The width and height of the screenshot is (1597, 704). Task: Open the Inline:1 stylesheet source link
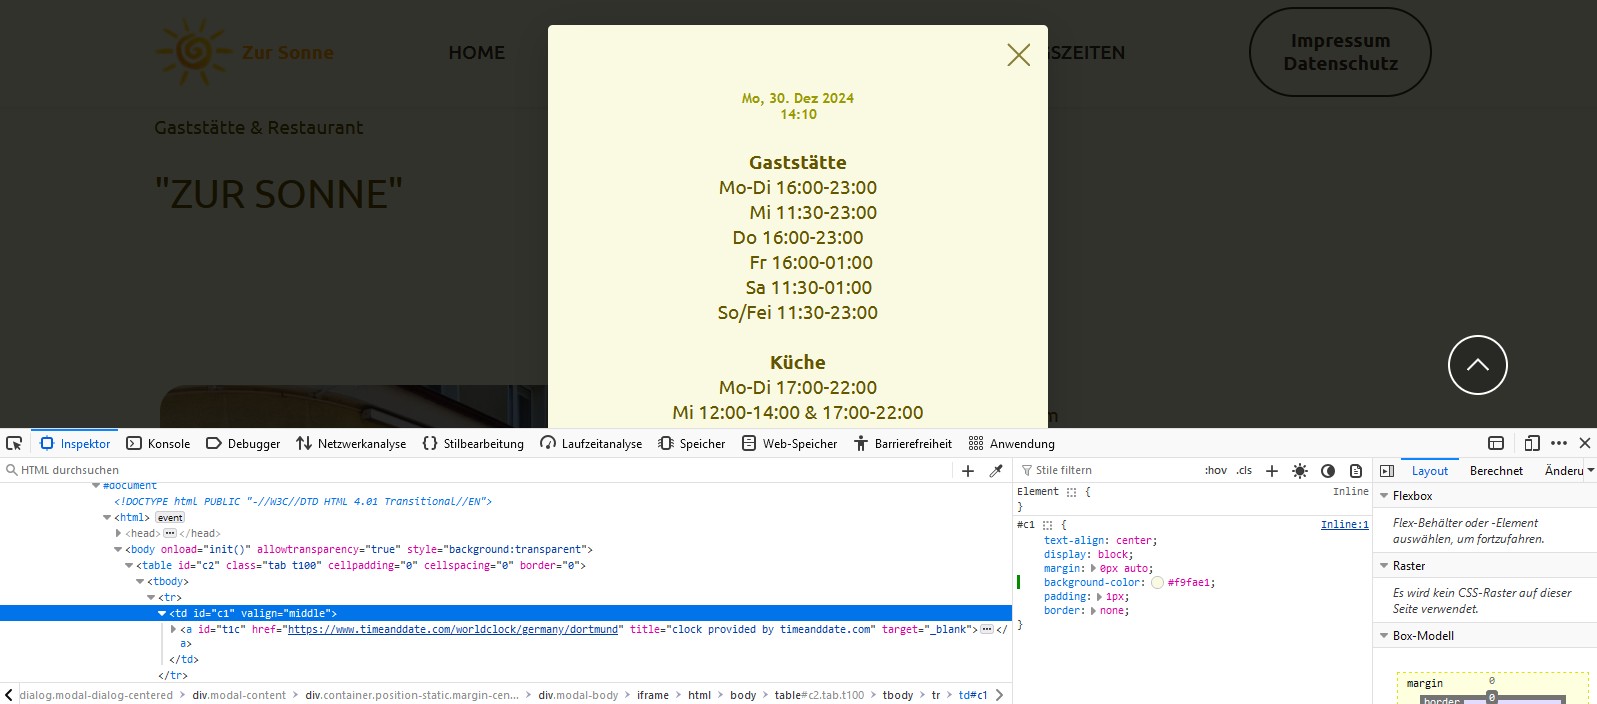pos(1344,525)
